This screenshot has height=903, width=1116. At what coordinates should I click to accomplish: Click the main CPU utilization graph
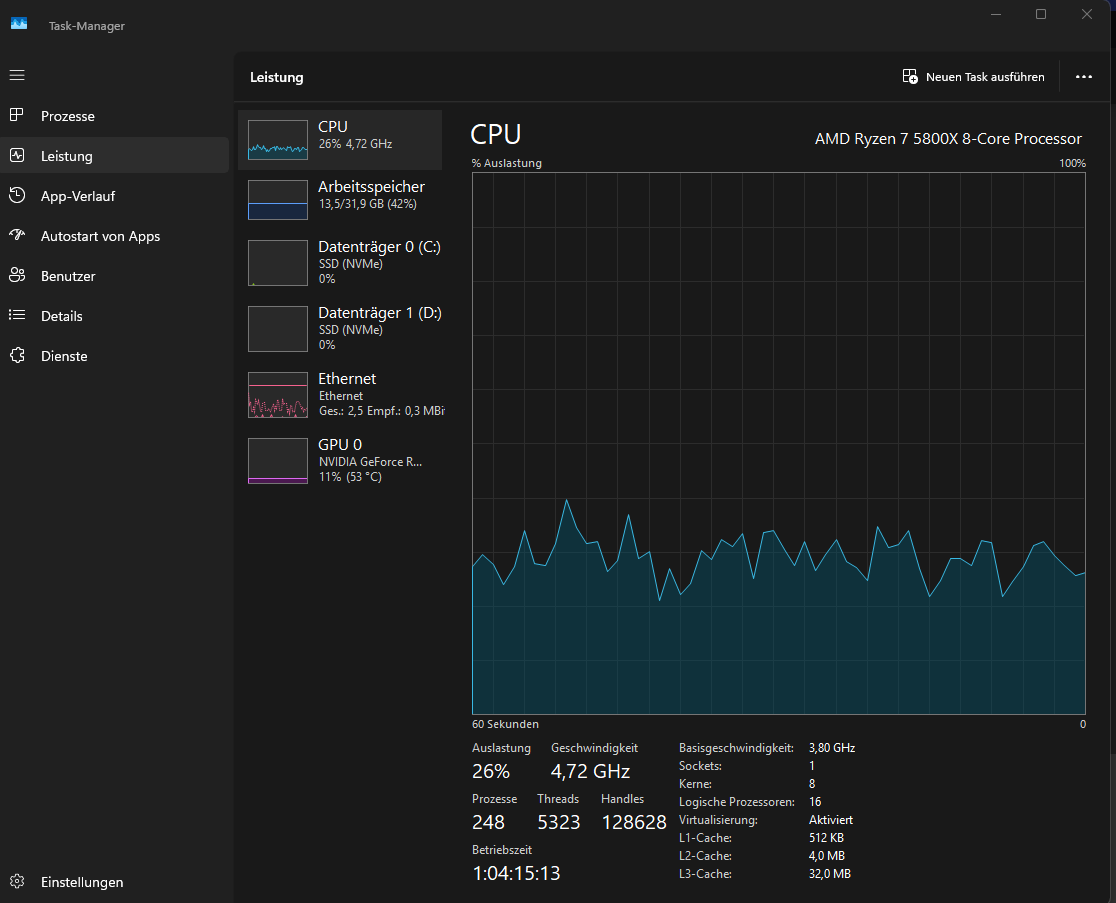coord(779,443)
